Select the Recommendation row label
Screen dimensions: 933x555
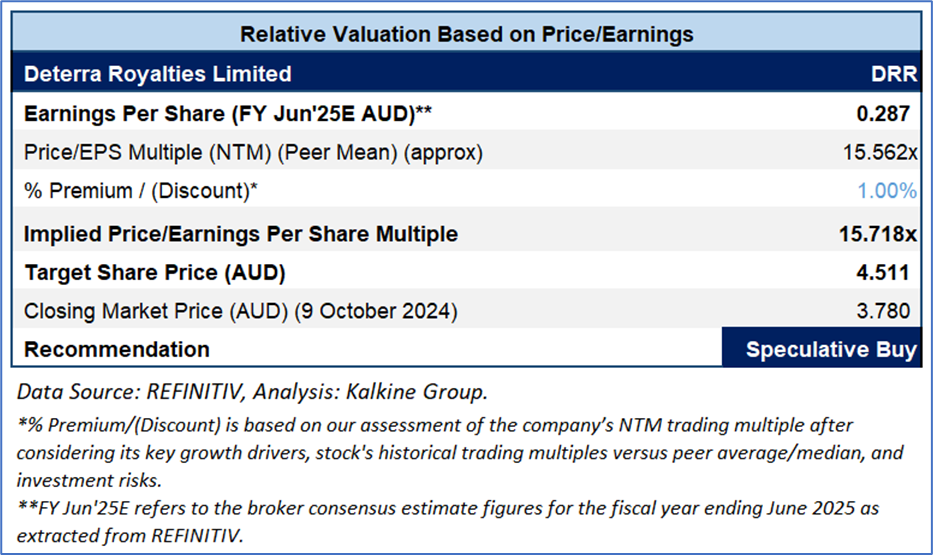[x=117, y=349]
